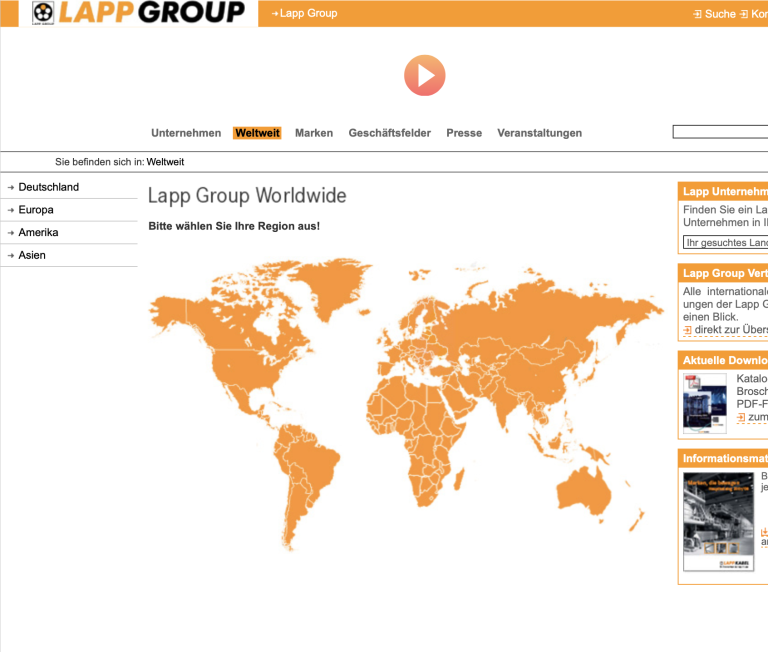
Task: Click Weltweit in the breadcrumb
Action: pyautogui.click(x=165, y=162)
